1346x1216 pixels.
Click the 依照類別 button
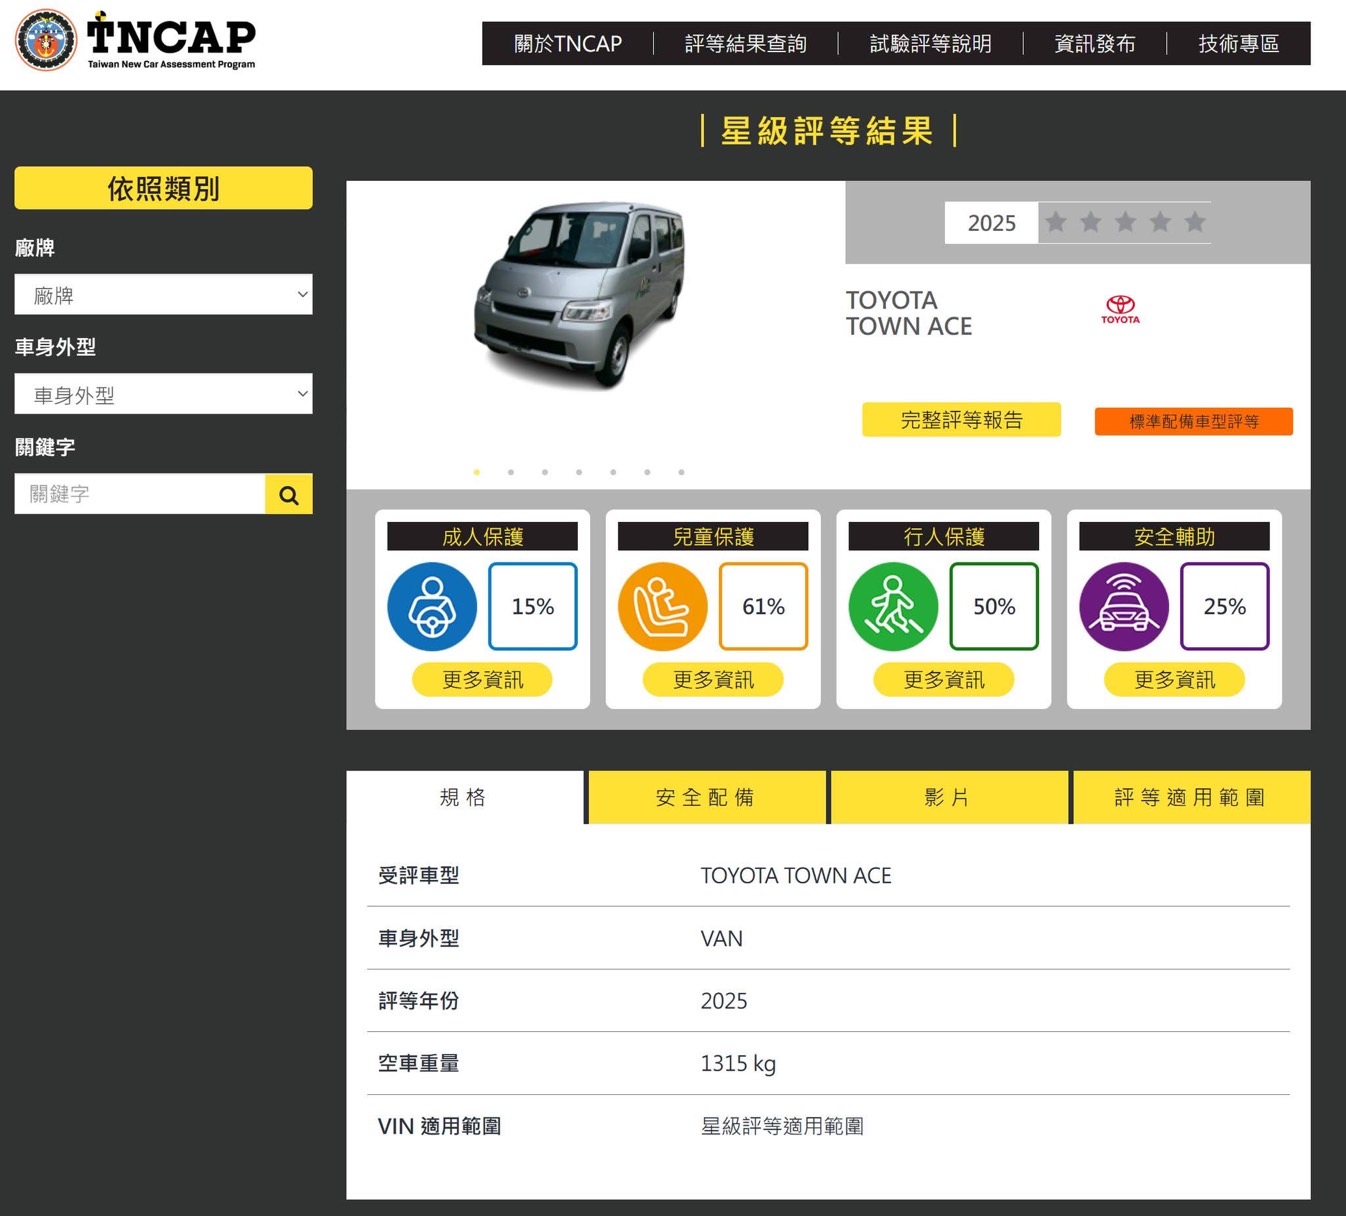[x=163, y=188]
